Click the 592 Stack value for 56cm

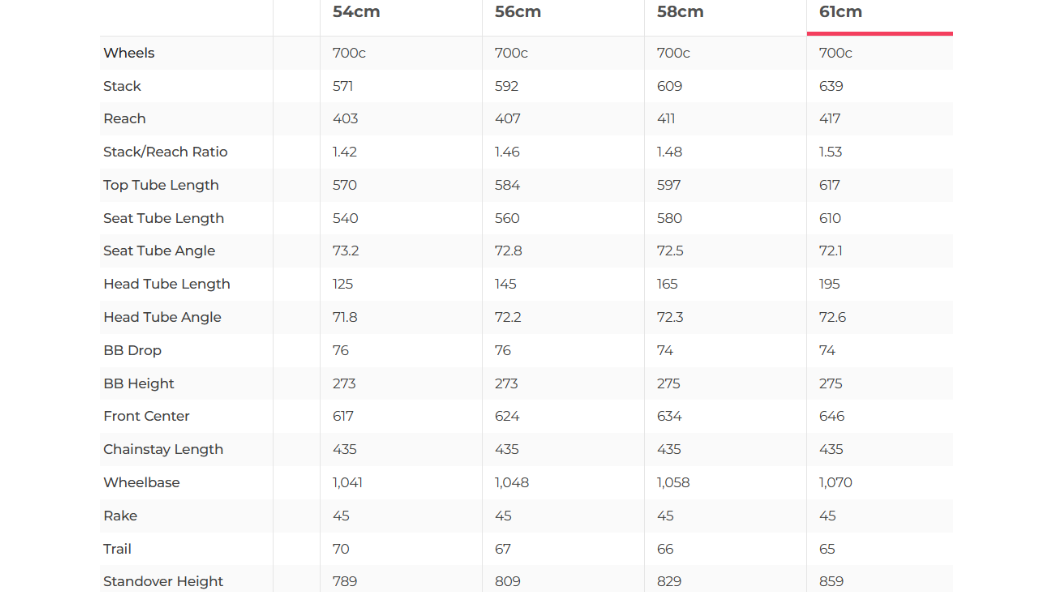(507, 86)
